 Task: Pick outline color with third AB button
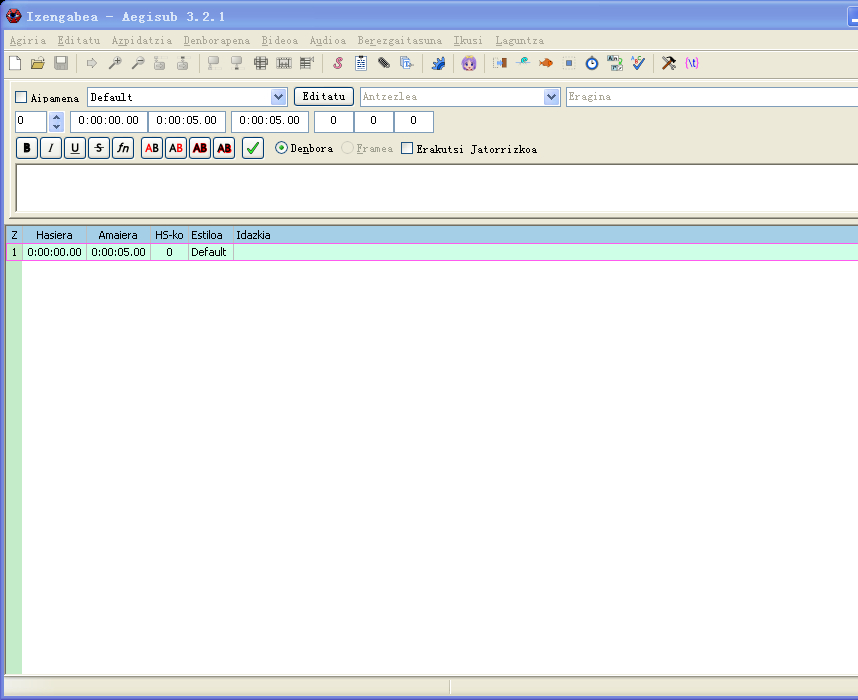200,148
